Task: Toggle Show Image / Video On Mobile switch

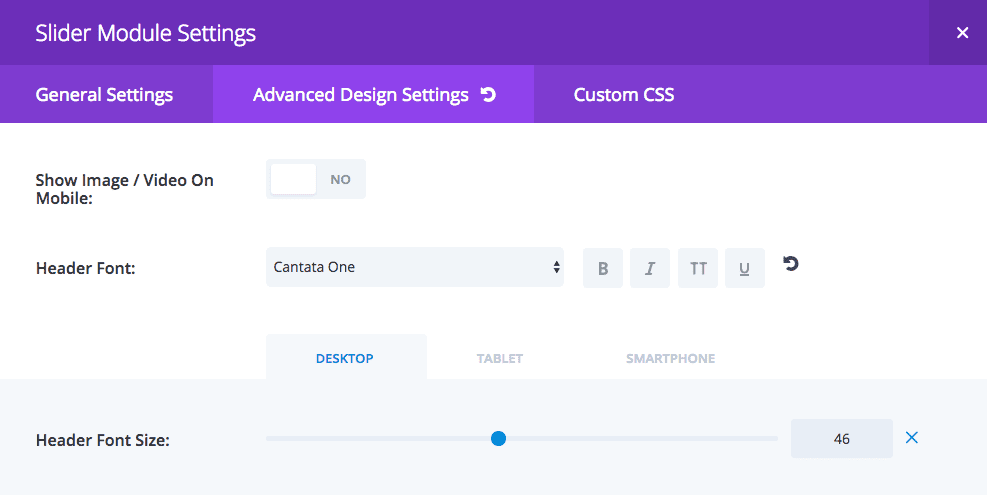Action: coord(316,179)
